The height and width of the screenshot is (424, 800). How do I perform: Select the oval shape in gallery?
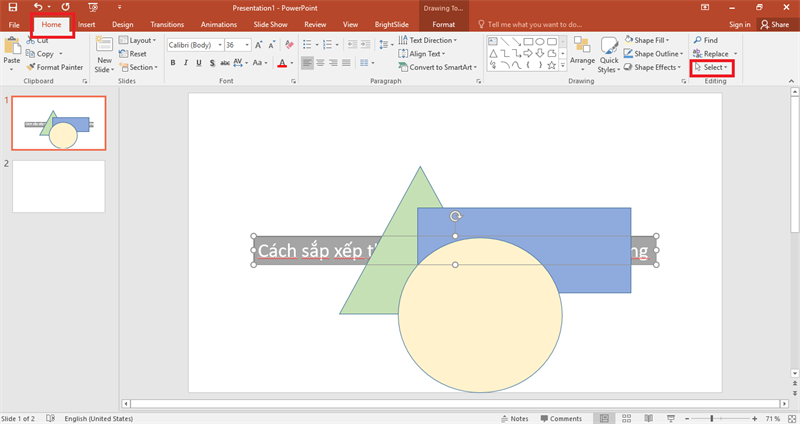(x=540, y=41)
